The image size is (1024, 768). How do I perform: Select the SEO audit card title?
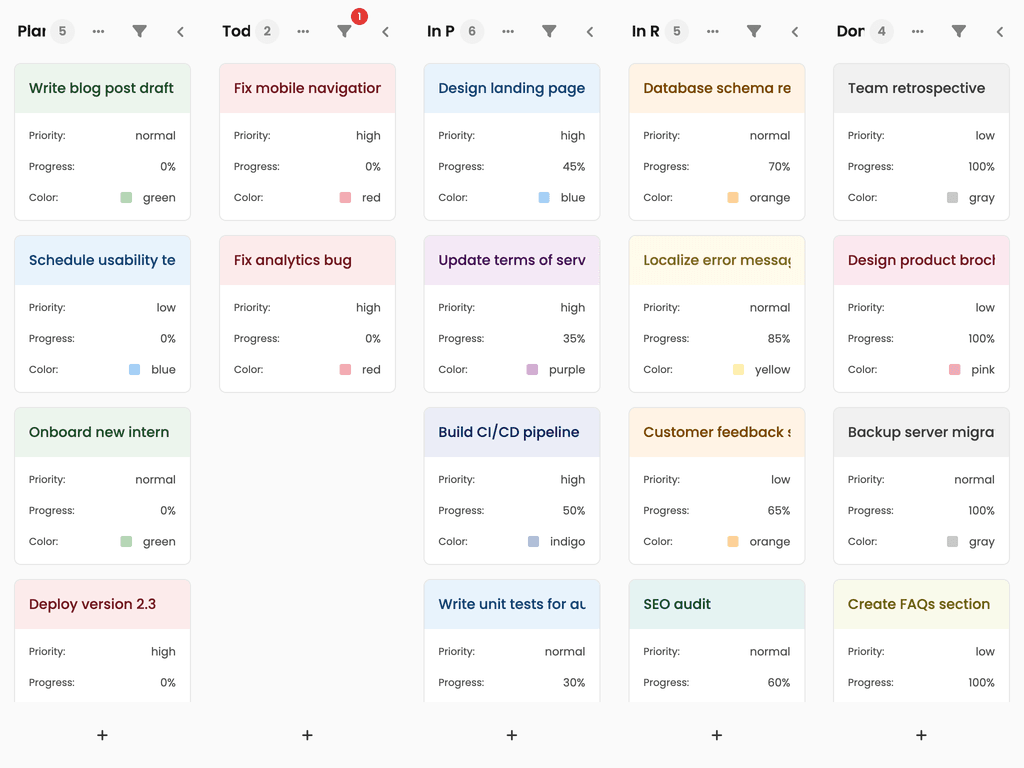tap(677, 604)
